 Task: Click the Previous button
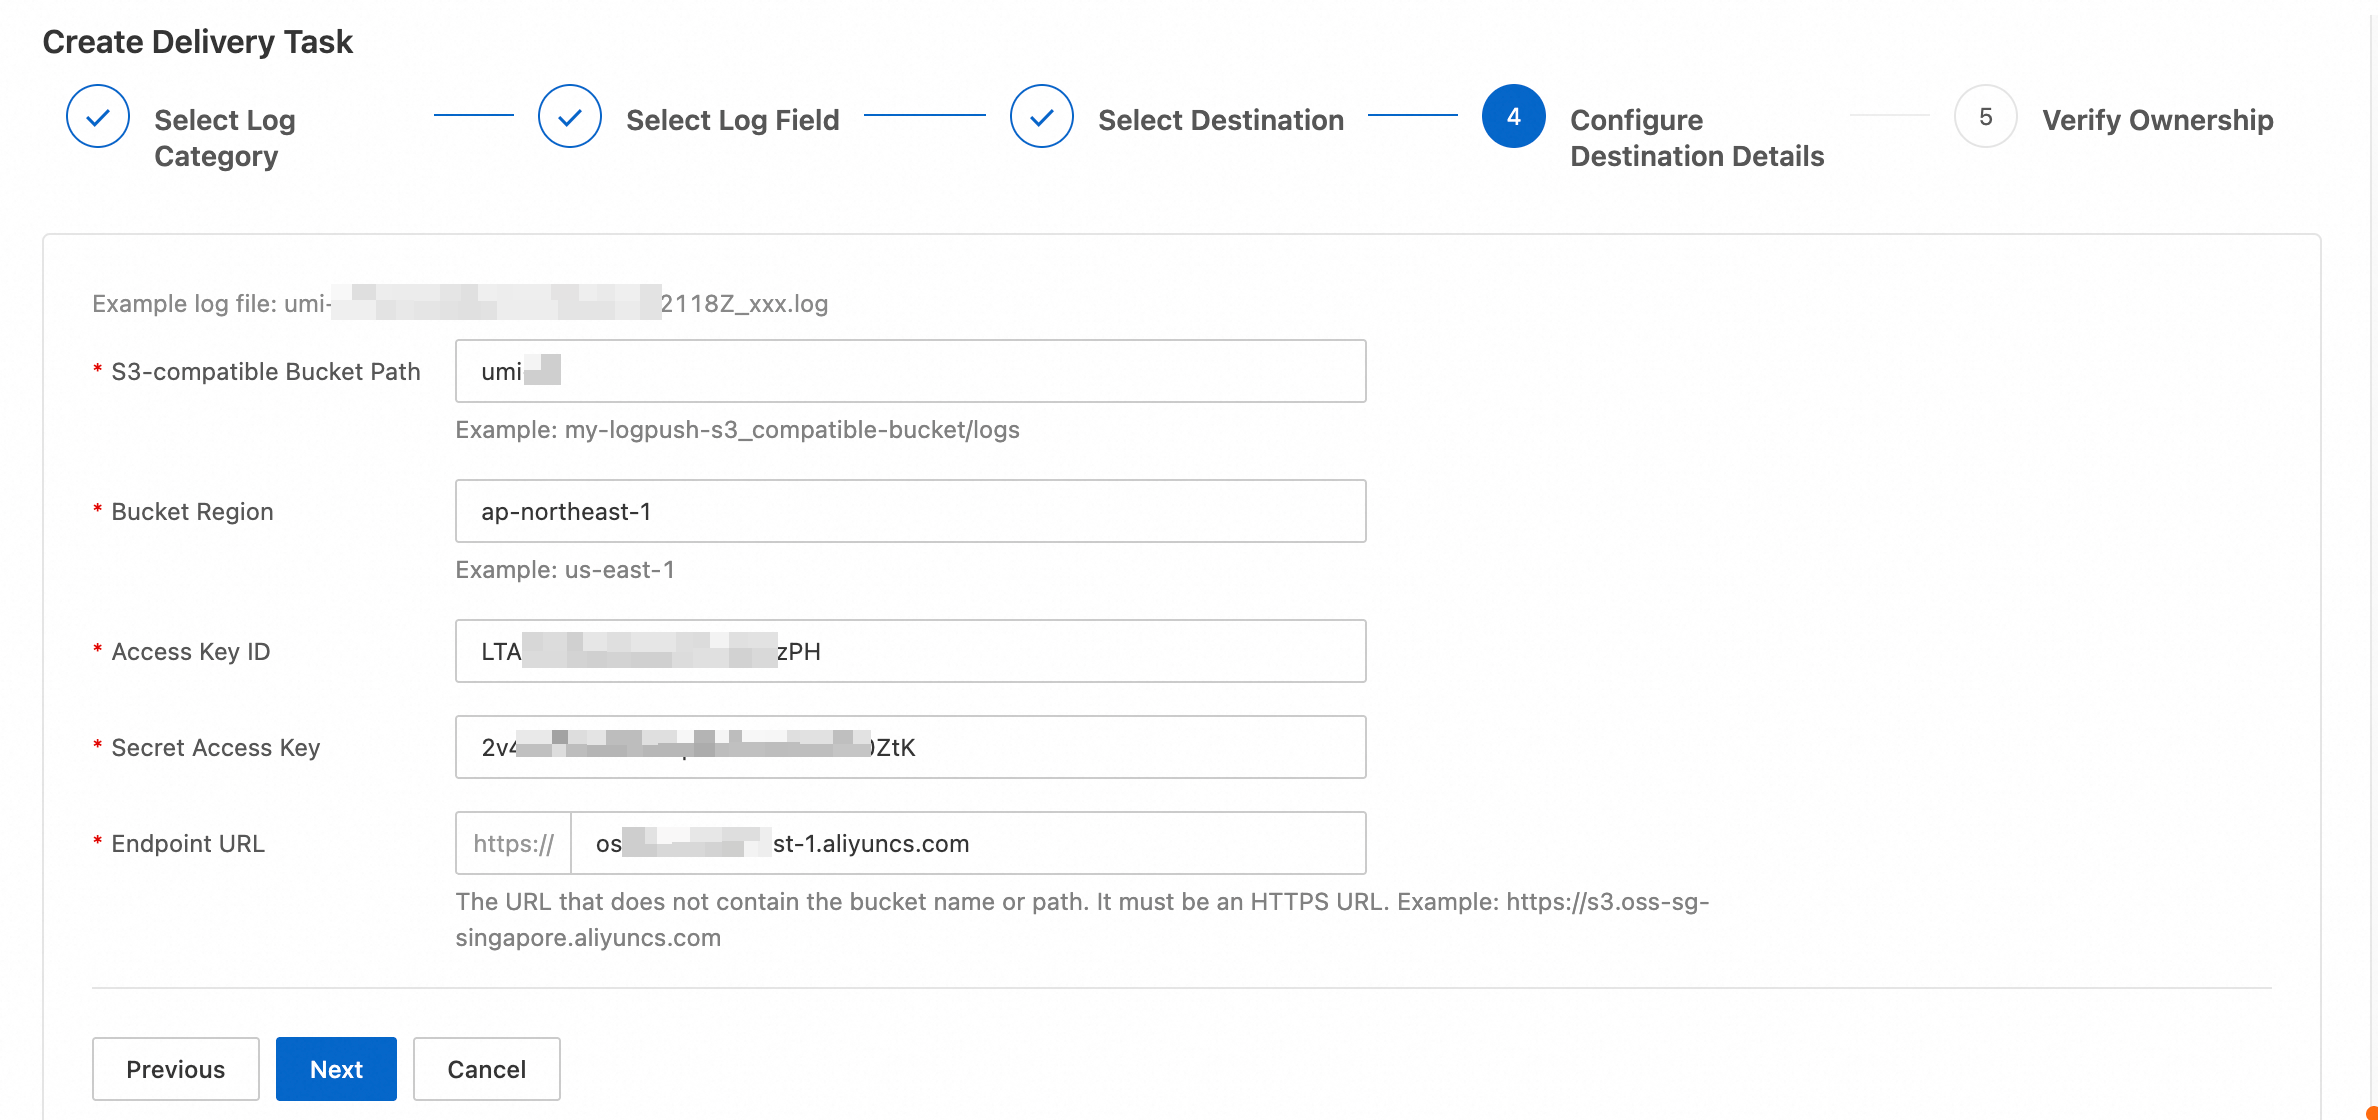click(176, 1069)
